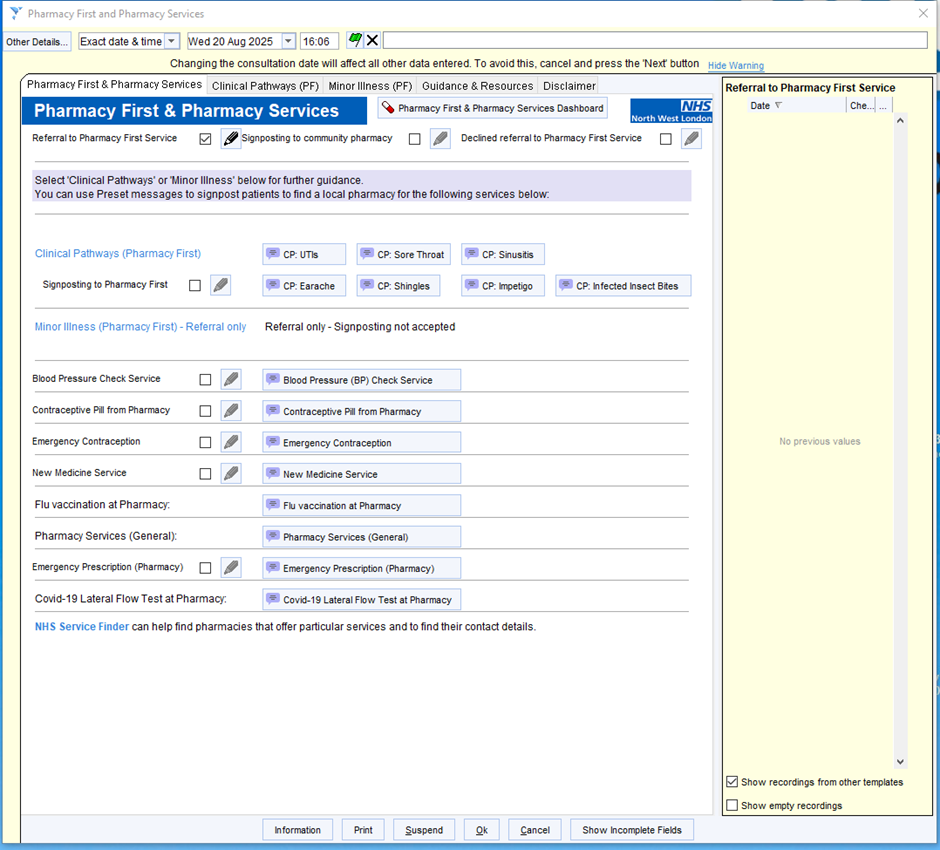940x850 pixels.
Task: Open the CP: UTIs preset message
Action: (x=304, y=255)
